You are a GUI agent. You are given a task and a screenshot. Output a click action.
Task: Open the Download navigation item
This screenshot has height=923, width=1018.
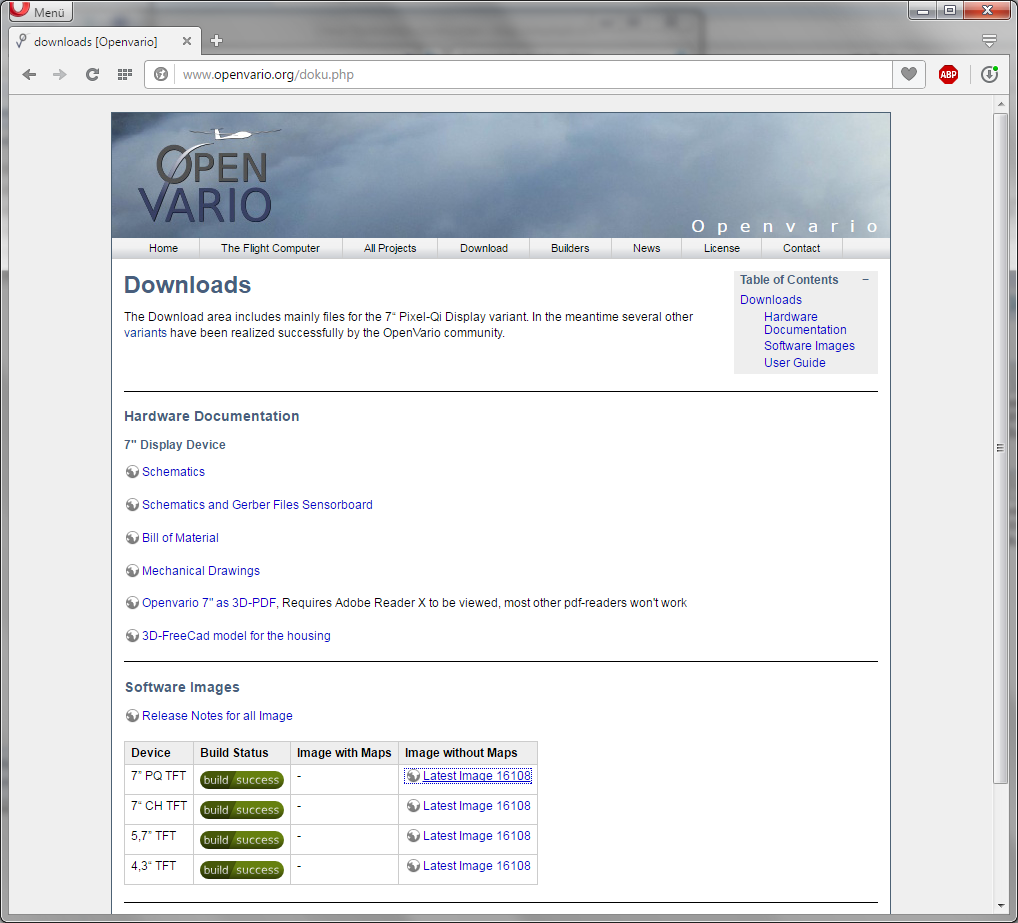[x=484, y=248]
